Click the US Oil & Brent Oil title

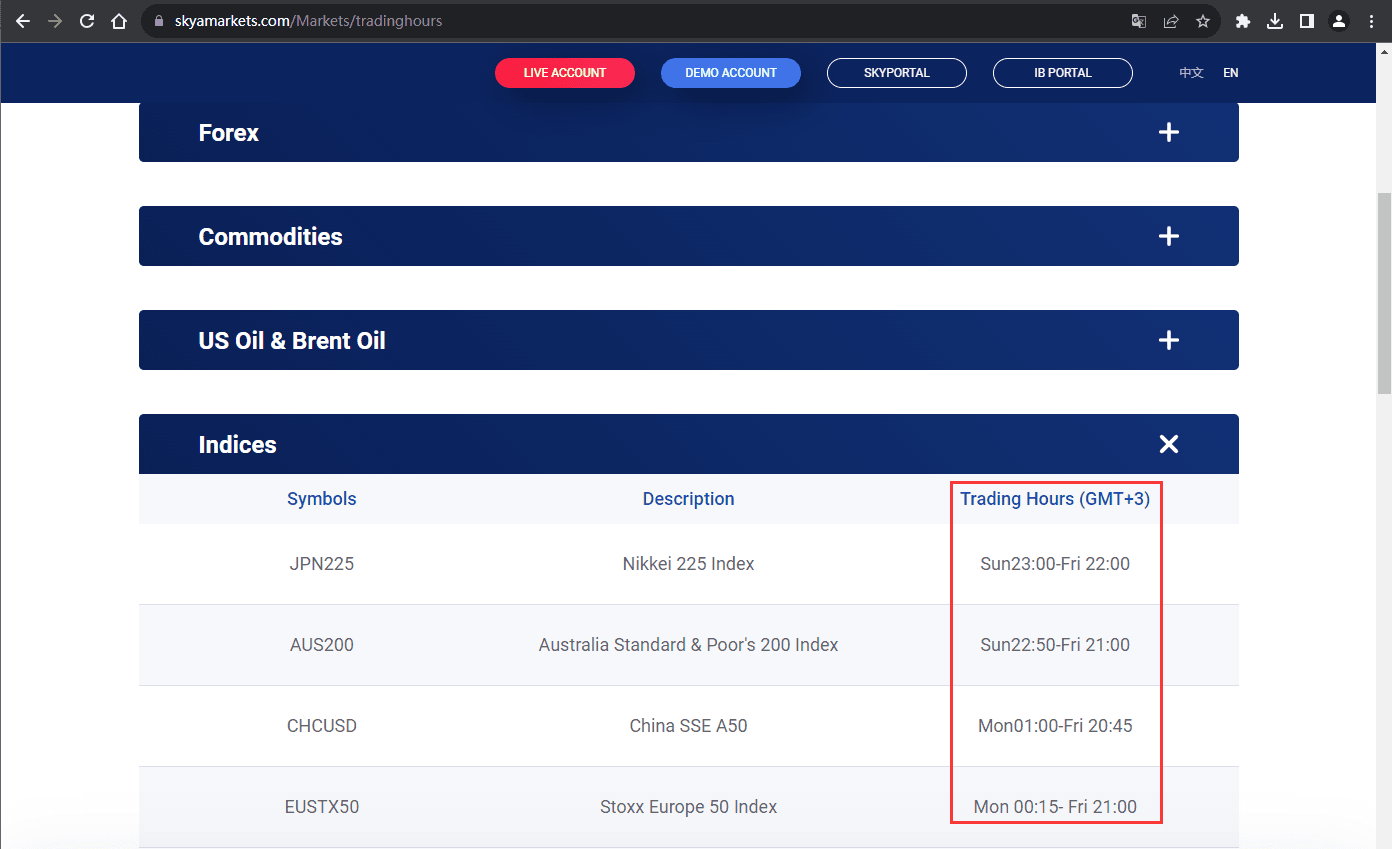point(292,341)
